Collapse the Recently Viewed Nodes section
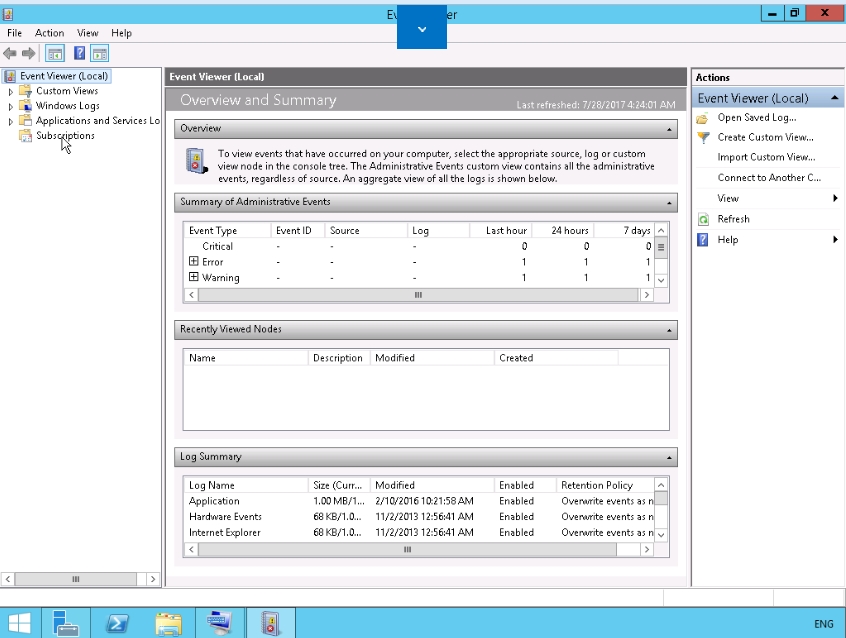The width and height of the screenshot is (846, 638). pos(669,330)
